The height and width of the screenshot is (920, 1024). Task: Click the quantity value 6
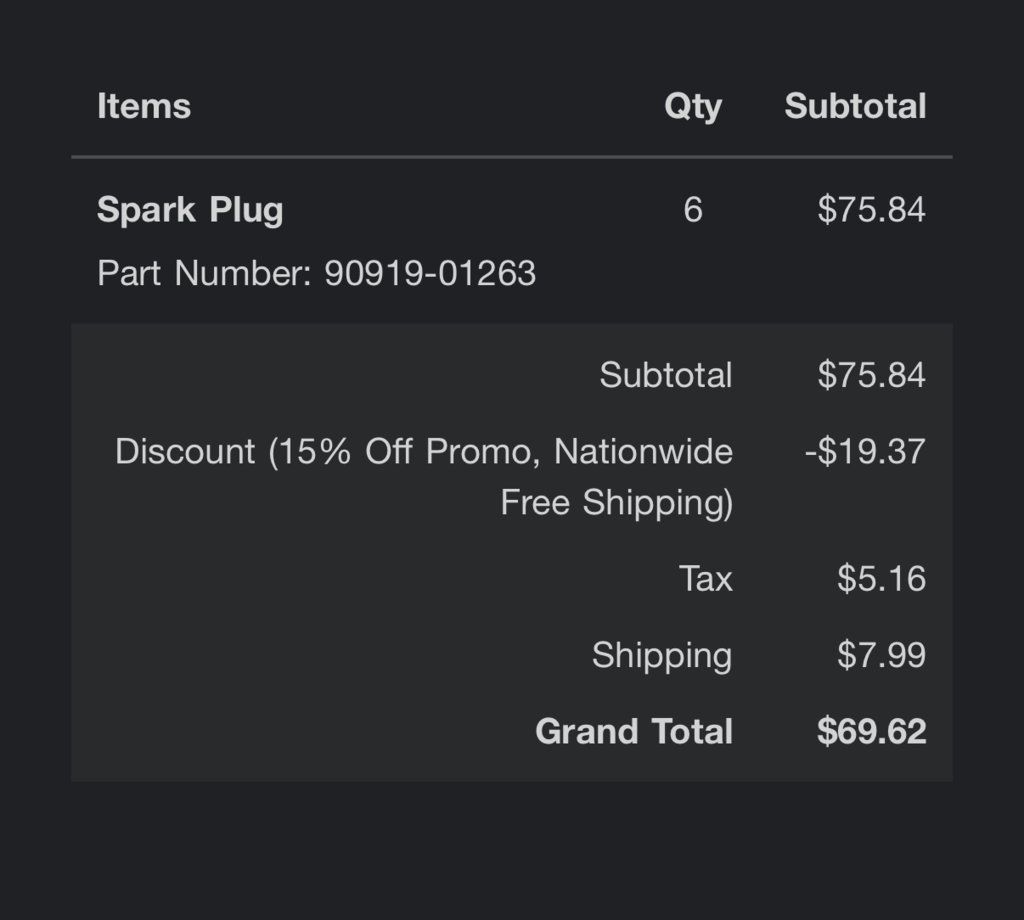point(693,210)
